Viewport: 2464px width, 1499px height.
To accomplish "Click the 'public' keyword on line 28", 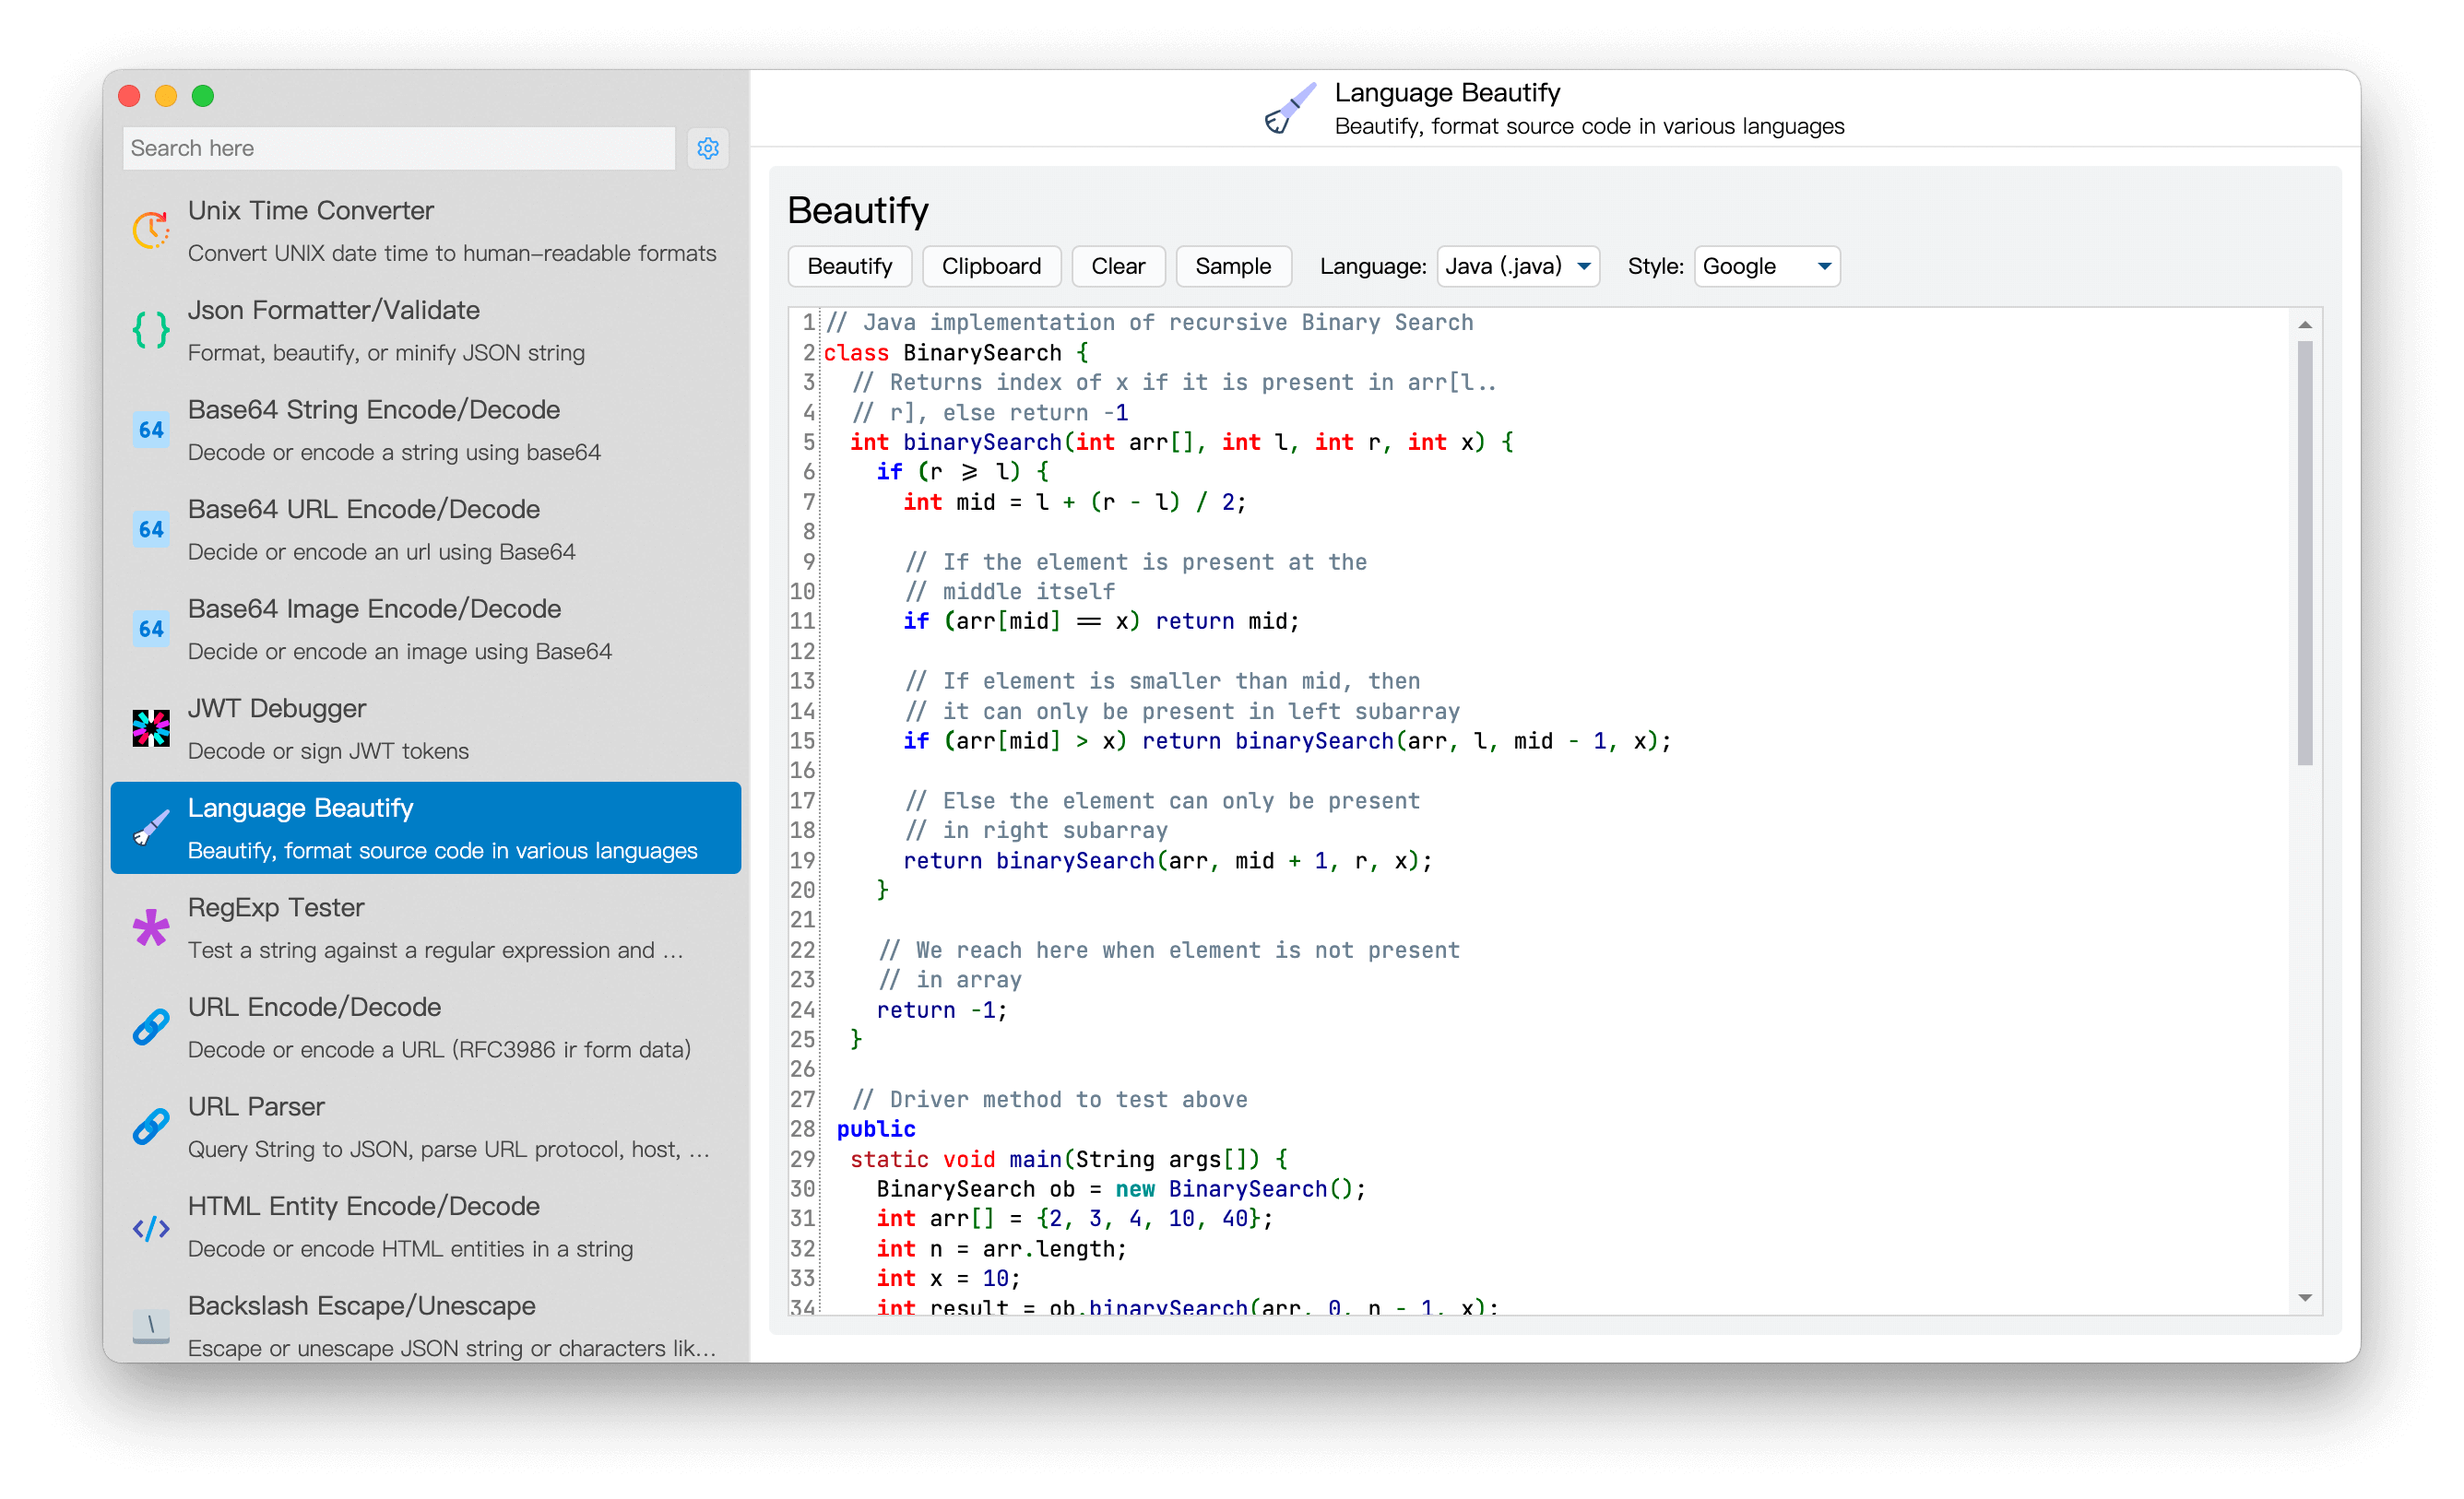I will 876,1129.
